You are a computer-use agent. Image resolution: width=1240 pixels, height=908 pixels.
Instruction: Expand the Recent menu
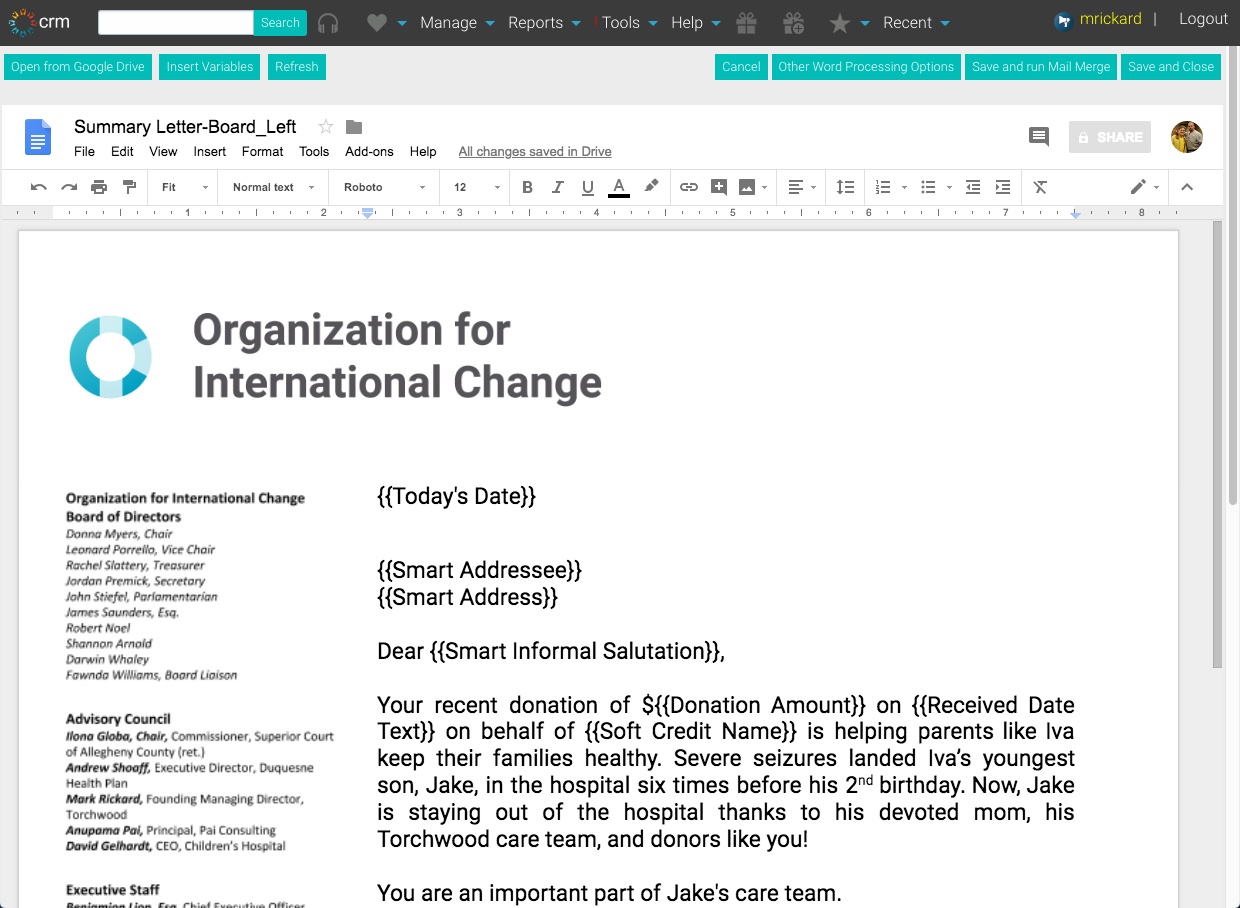coord(917,22)
